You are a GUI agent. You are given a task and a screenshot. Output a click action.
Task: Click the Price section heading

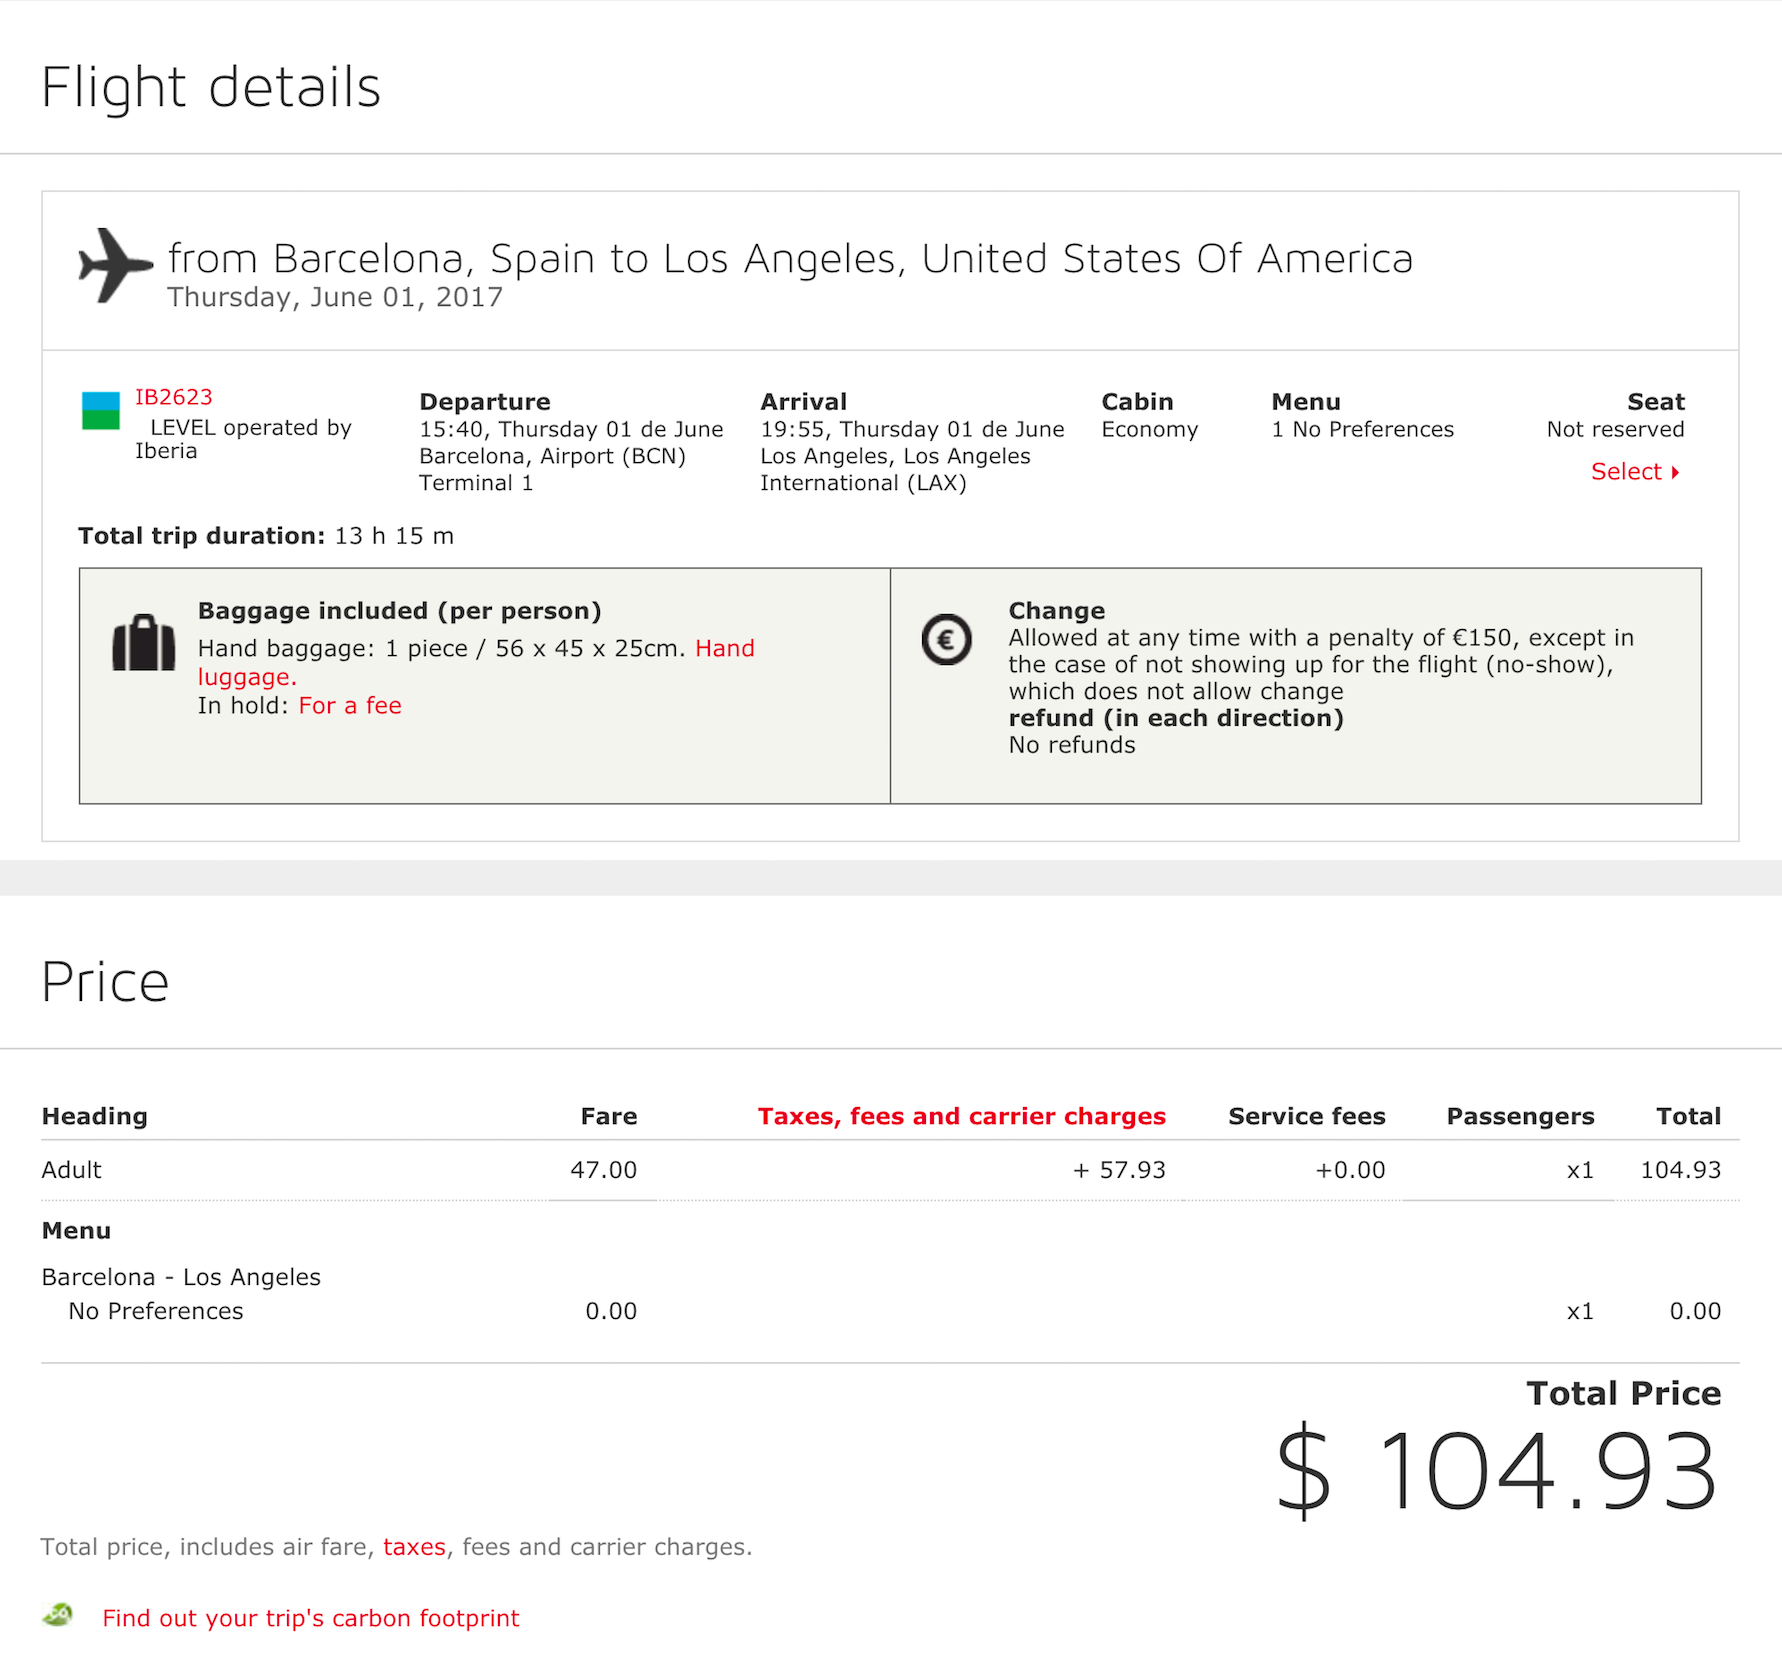[x=105, y=982]
